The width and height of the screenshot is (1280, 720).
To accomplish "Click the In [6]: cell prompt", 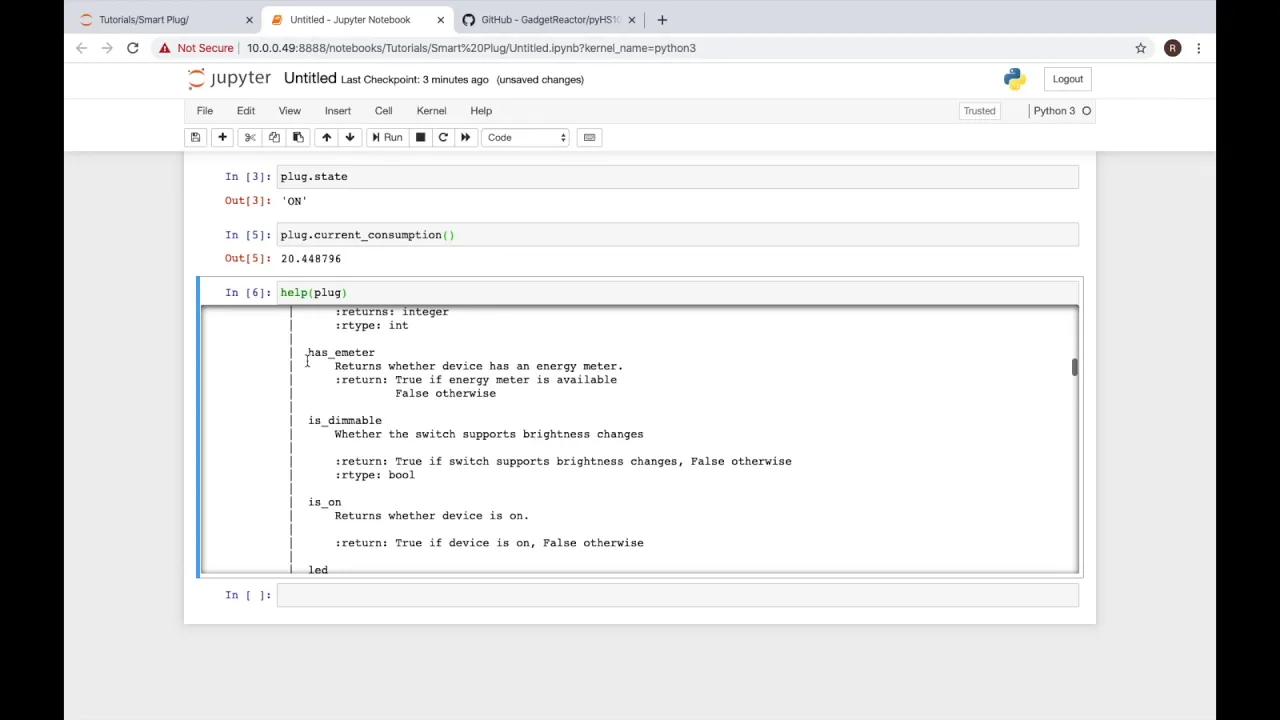I will point(247,293).
